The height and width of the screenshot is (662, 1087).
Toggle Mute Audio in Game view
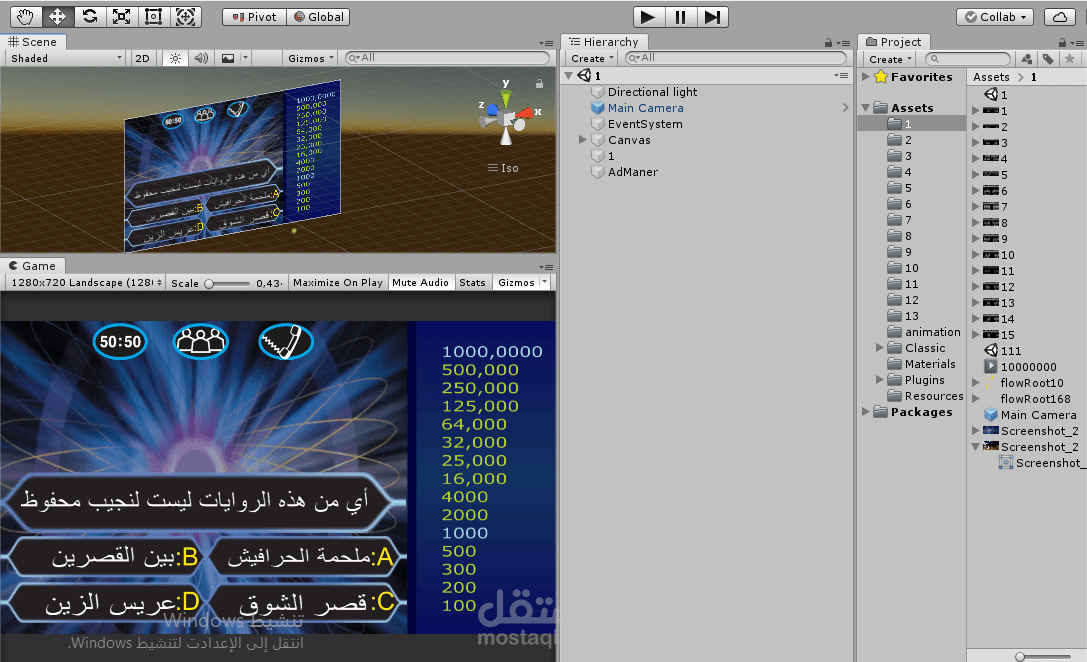point(420,282)
